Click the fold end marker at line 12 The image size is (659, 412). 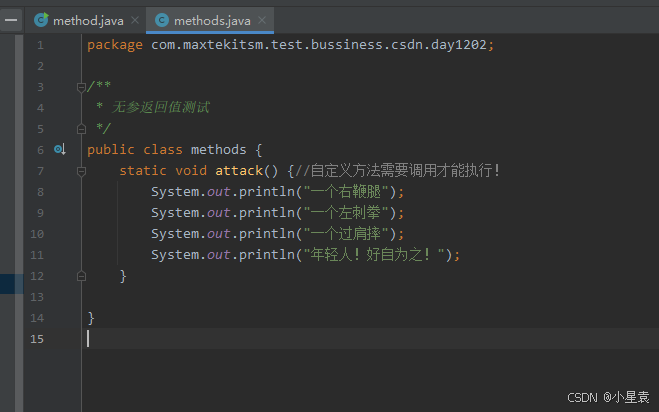click(82, 276)
